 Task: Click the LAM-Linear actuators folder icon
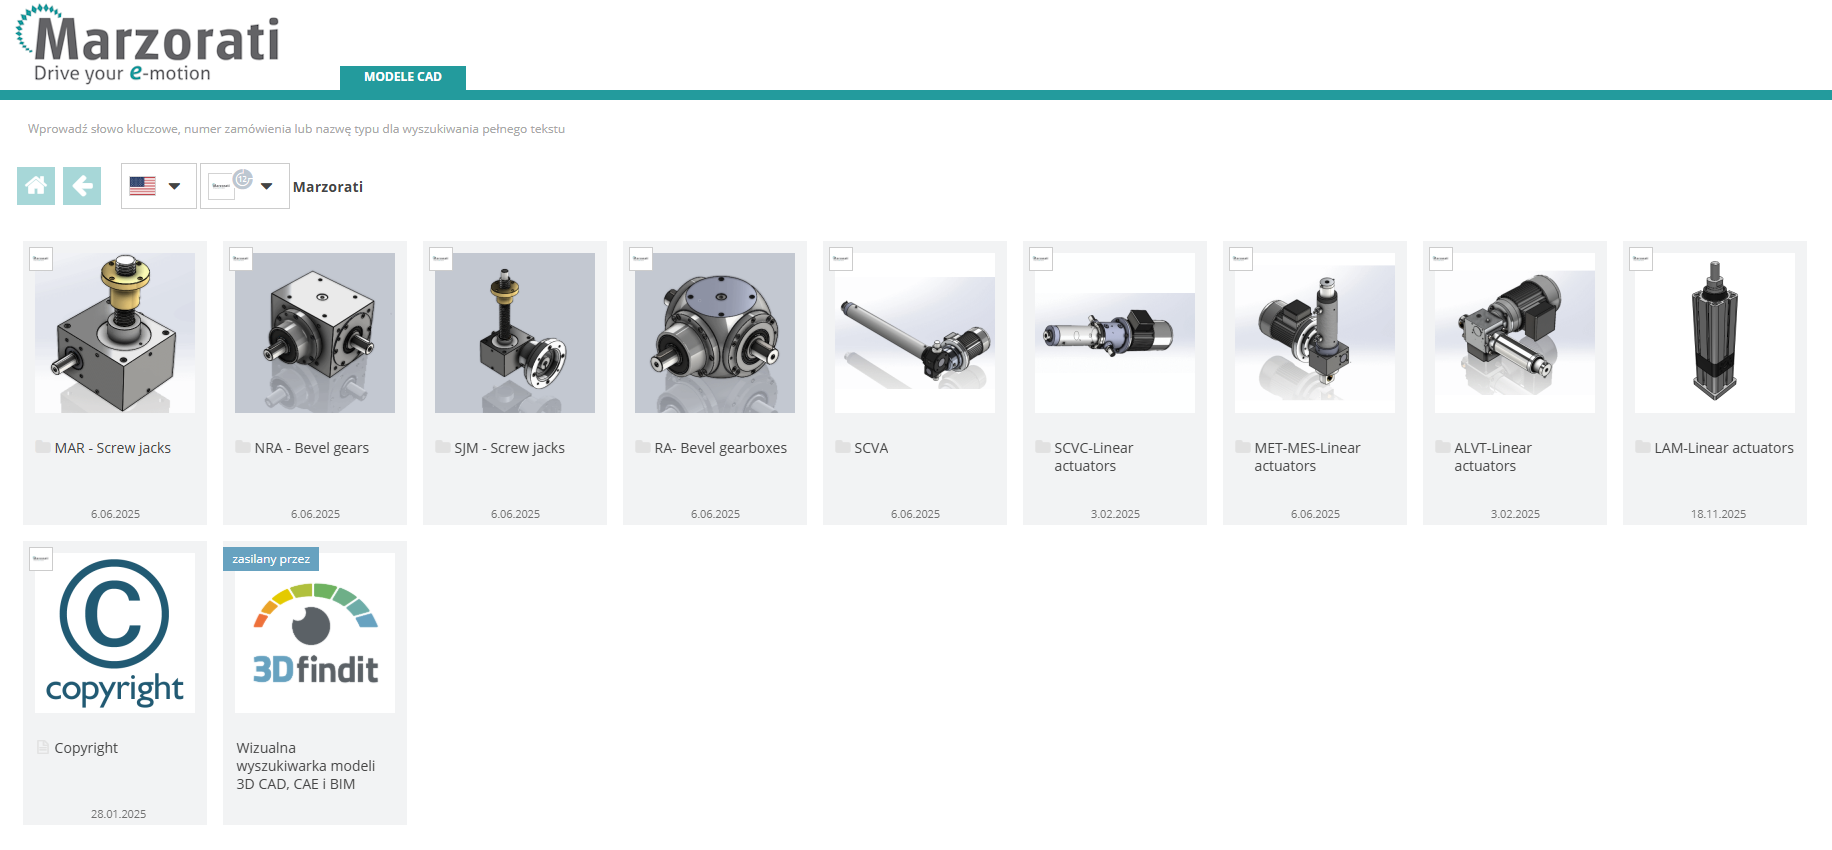point(1643,447)
